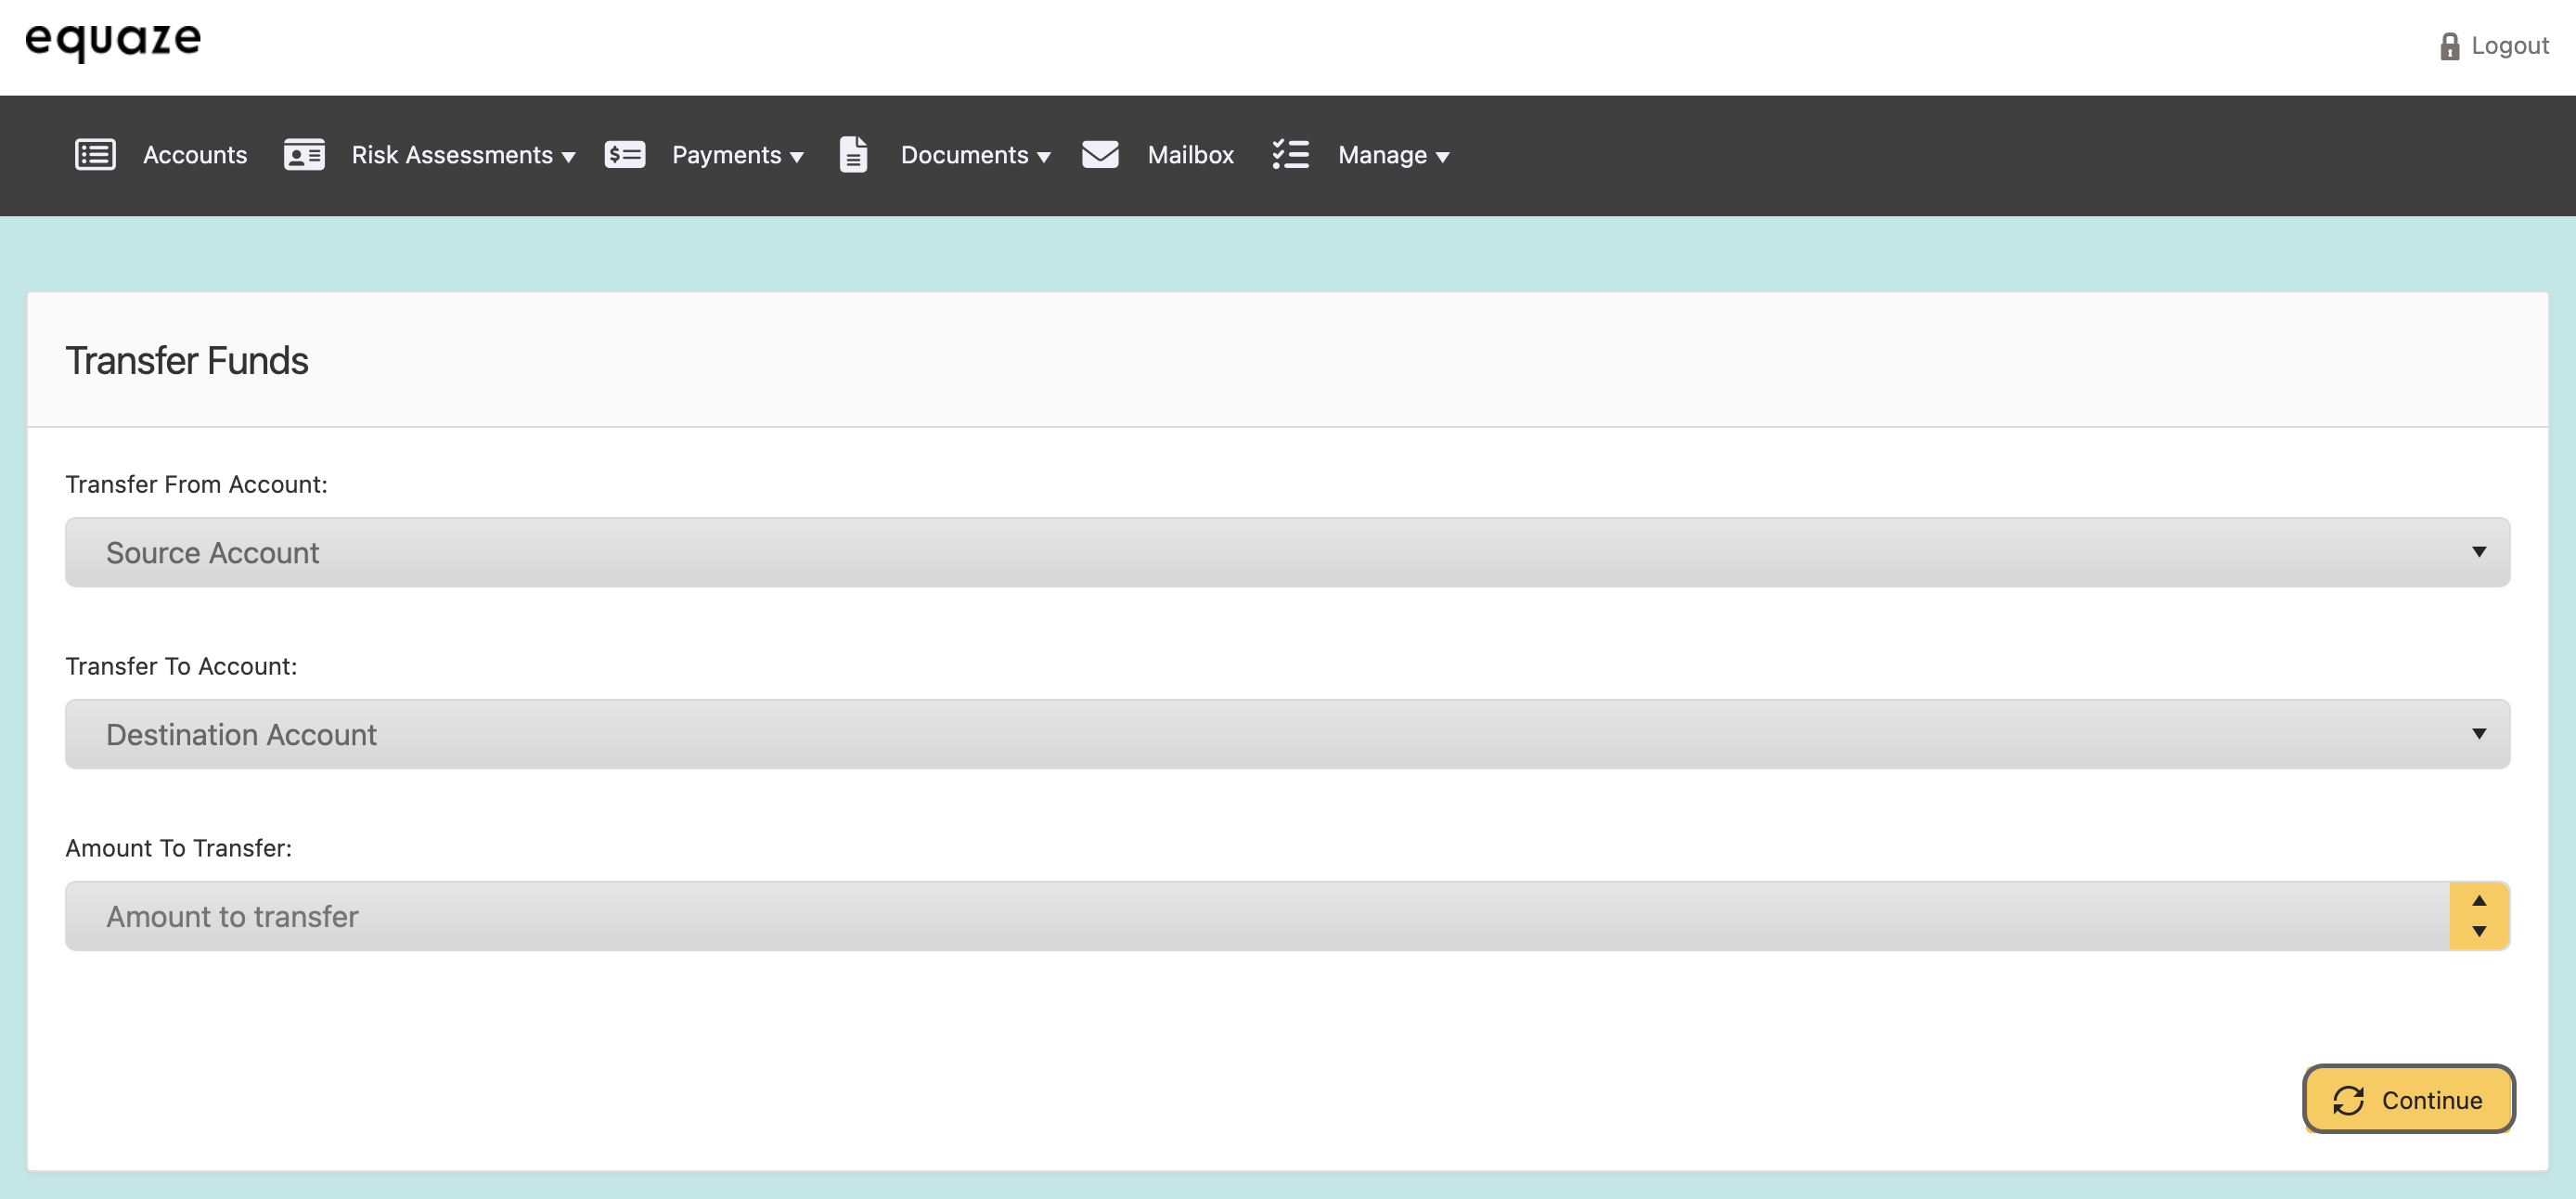This screenshot has height=1199, width=2576.
Task: Click the refresh icon on Continue button
Action: click(x=2348, y=1100)
